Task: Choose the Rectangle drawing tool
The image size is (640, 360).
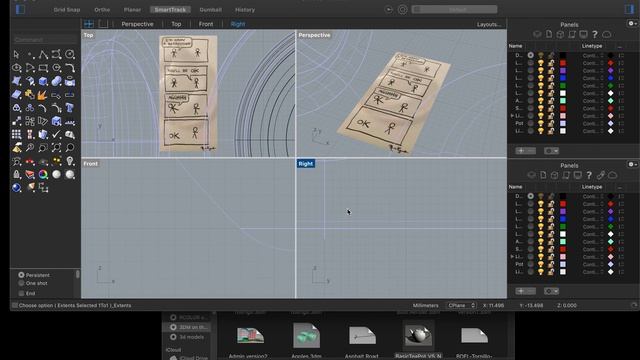Action: (x=43, y=68)
